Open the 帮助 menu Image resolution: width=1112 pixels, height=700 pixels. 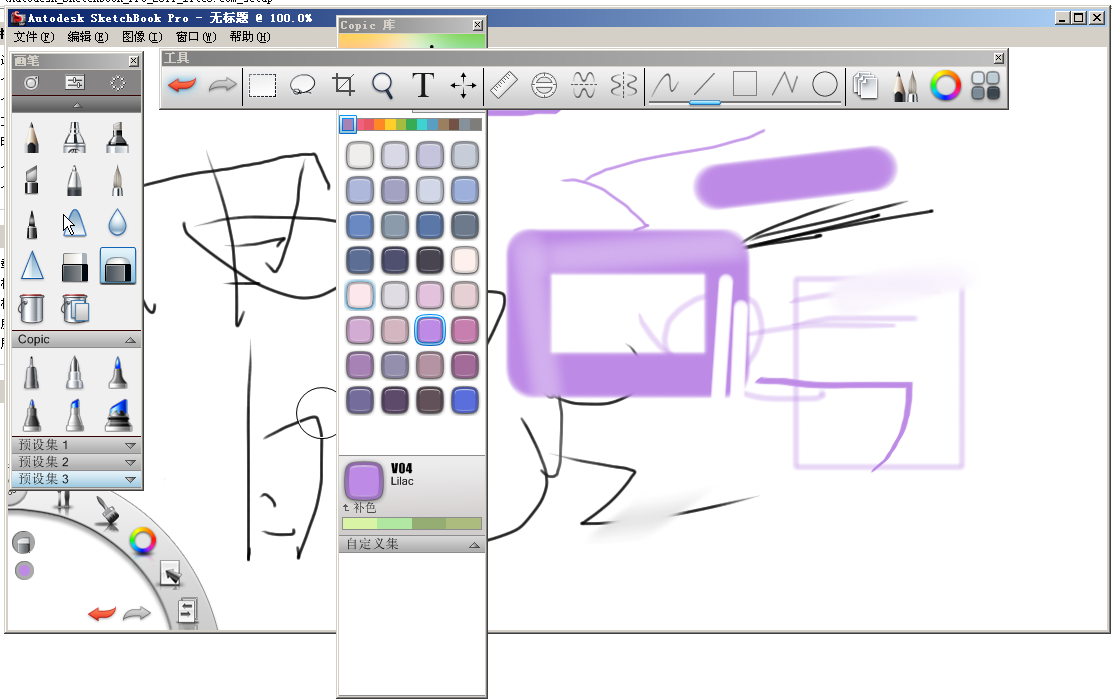click(250, 37)
